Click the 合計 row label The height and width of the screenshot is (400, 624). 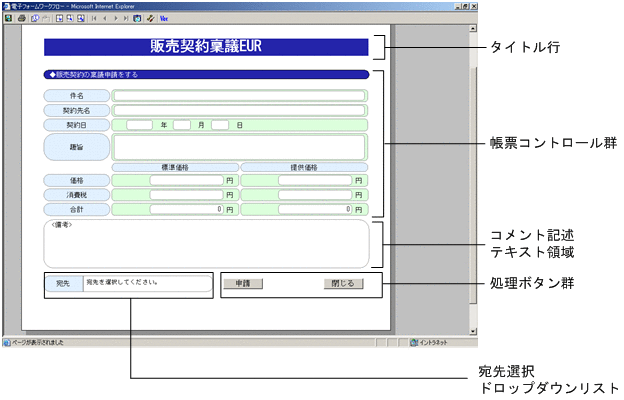pos(76,209)
